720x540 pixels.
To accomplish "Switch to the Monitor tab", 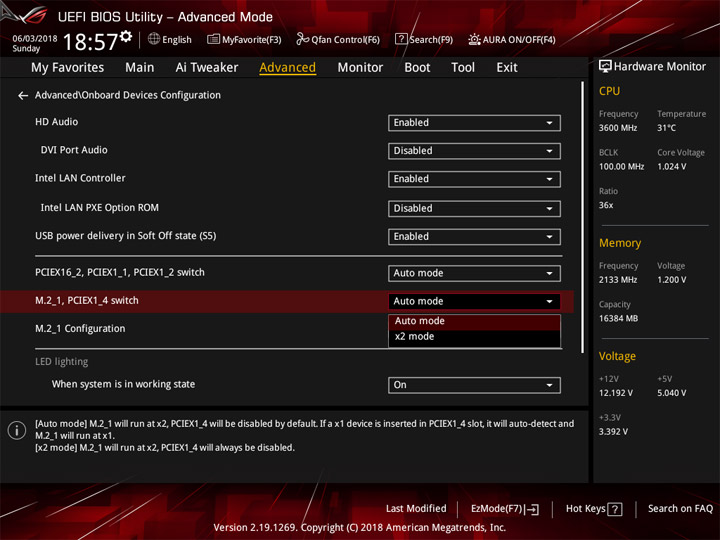I will pyautogui.click(x=360, y=68).
